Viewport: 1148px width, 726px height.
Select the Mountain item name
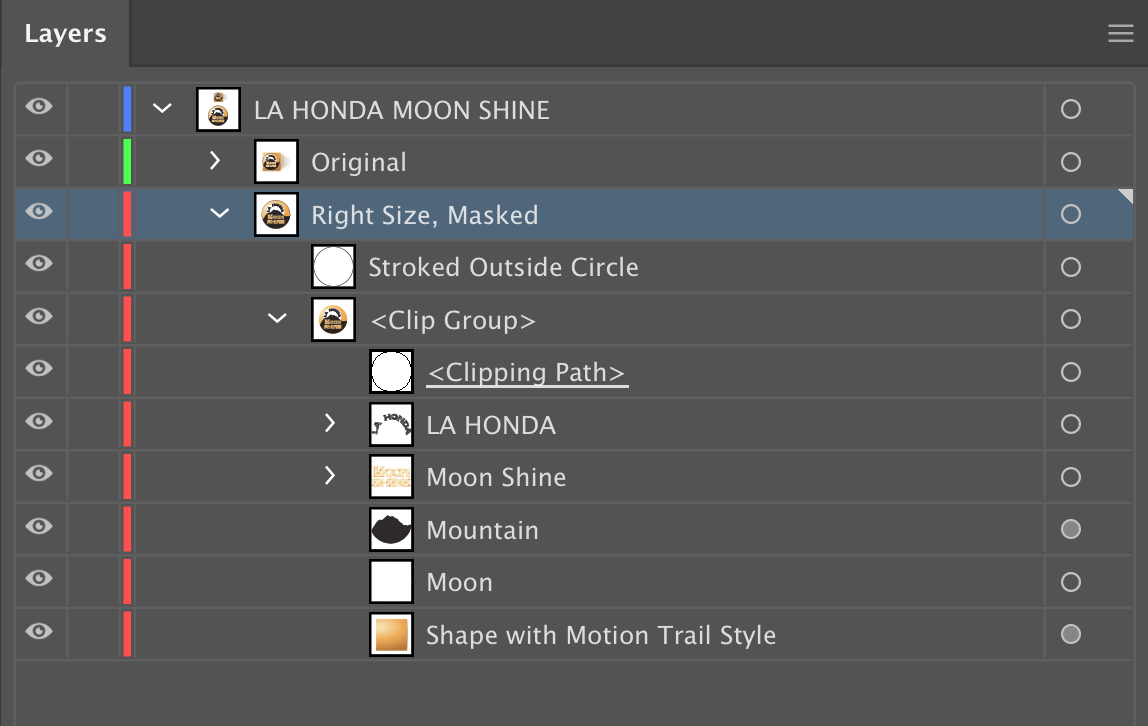(x=482, y=531)
